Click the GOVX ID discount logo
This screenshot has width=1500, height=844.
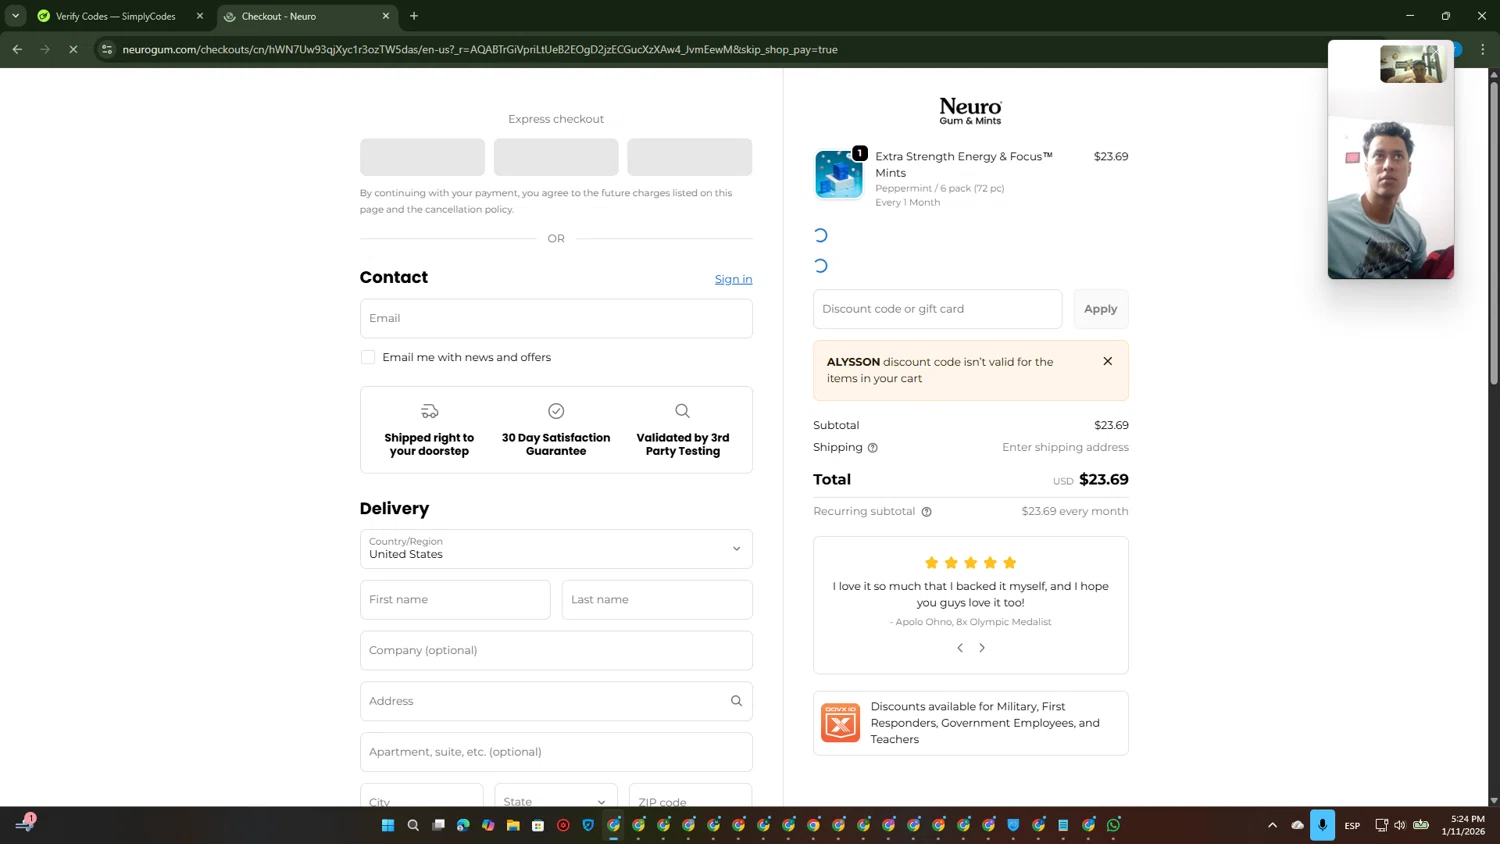[x=840, y=723]
